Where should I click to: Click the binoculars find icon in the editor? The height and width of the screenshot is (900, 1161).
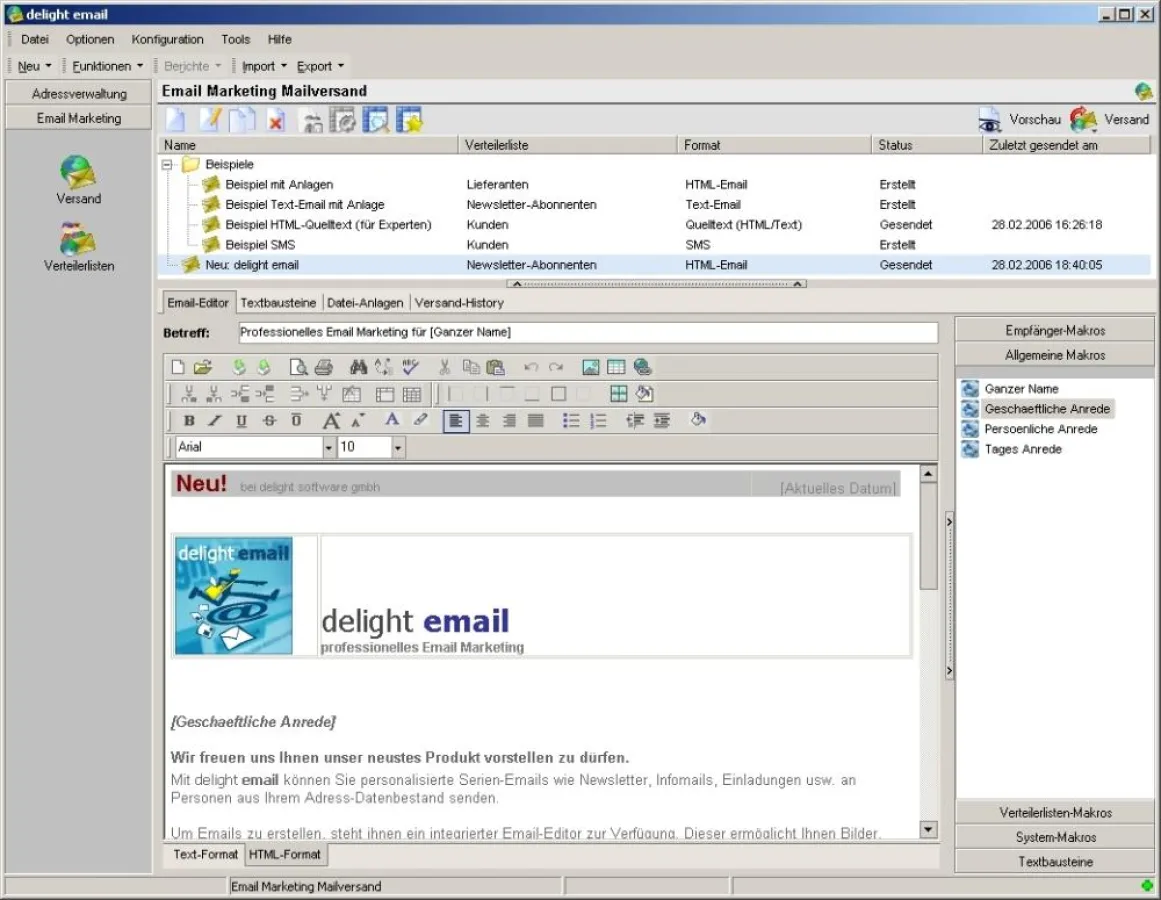coord(358,367)
